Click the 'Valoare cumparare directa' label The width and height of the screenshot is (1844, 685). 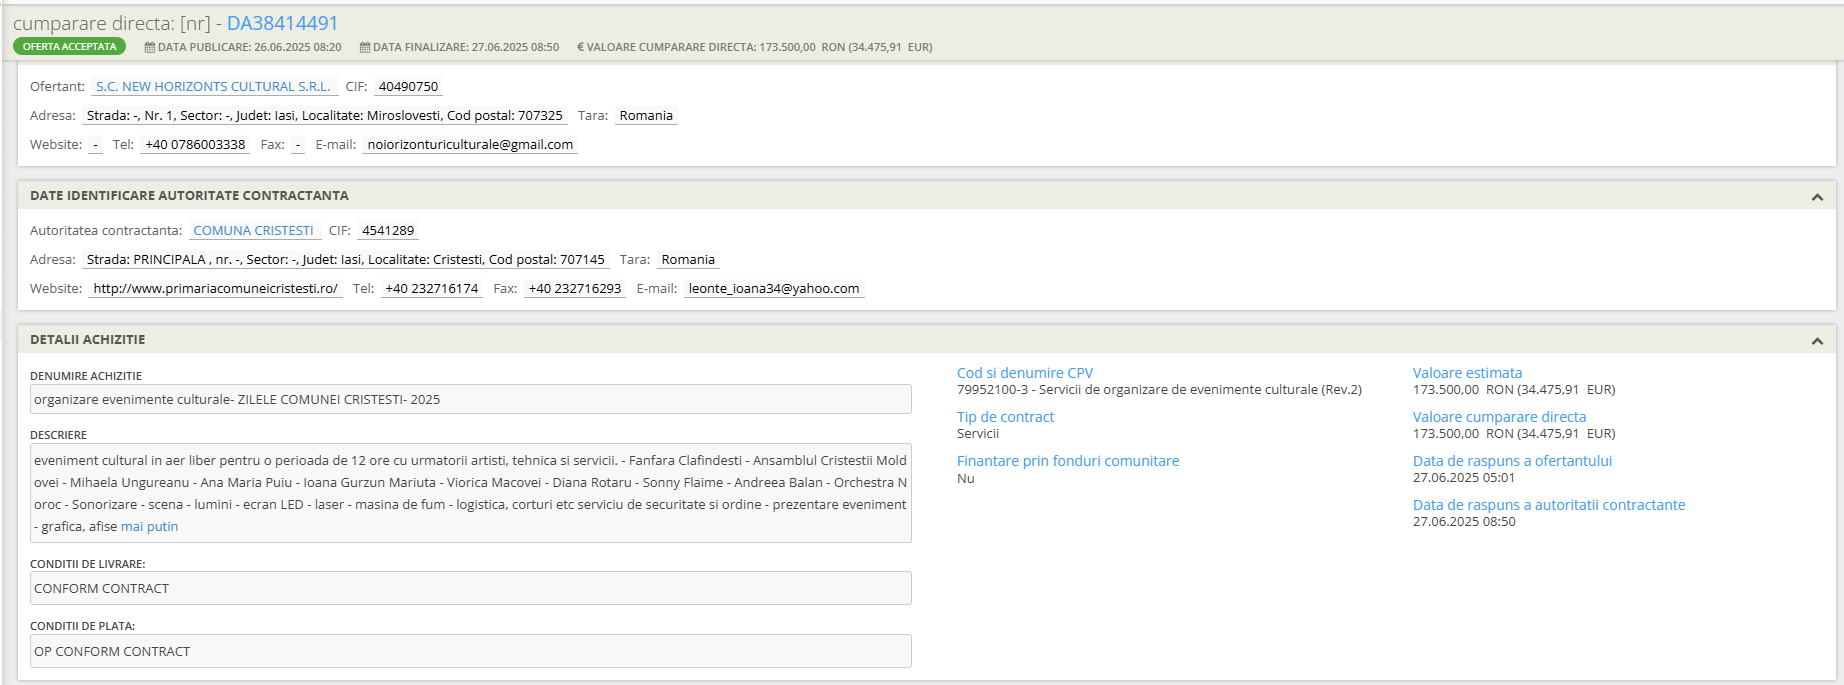coord(1499,417)
